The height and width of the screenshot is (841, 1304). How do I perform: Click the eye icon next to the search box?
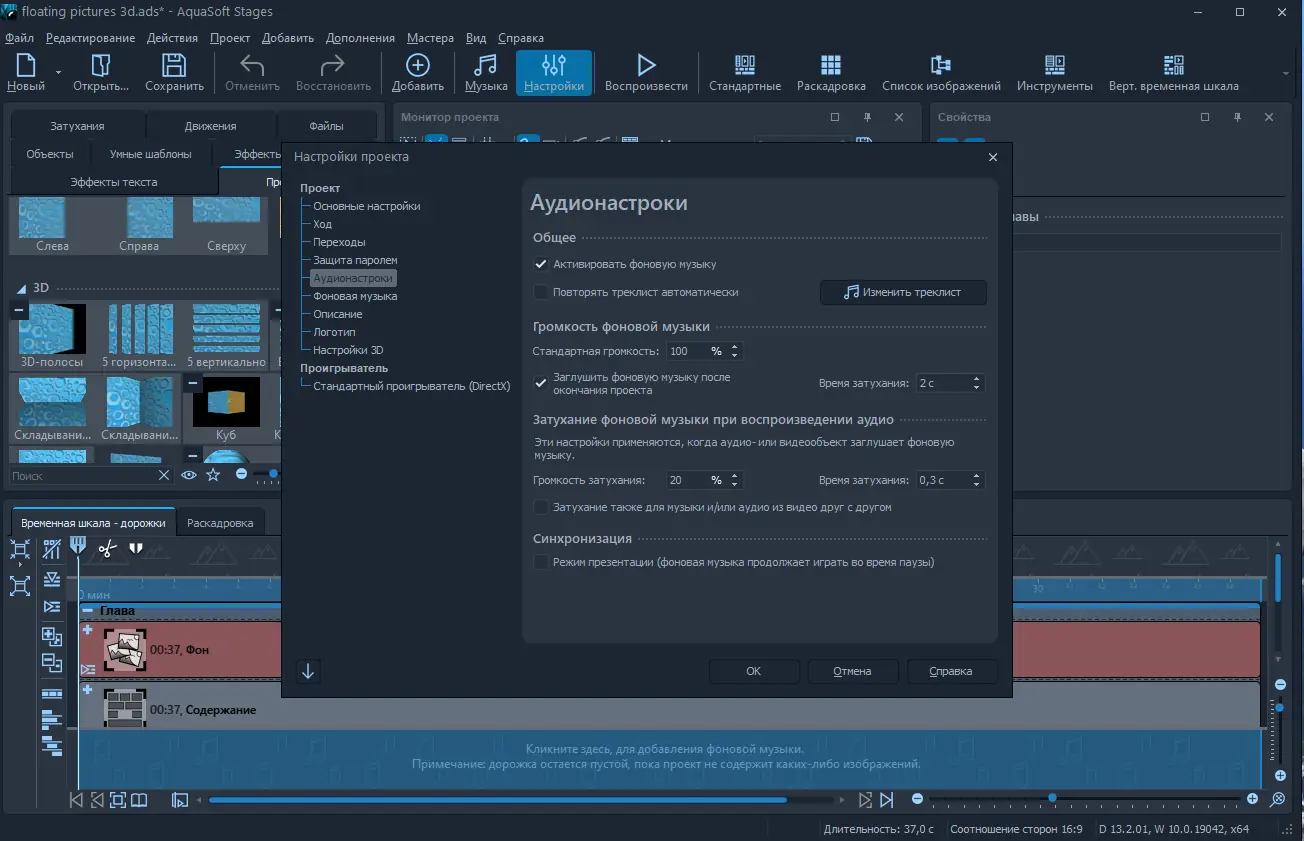[x=189, y=475]
